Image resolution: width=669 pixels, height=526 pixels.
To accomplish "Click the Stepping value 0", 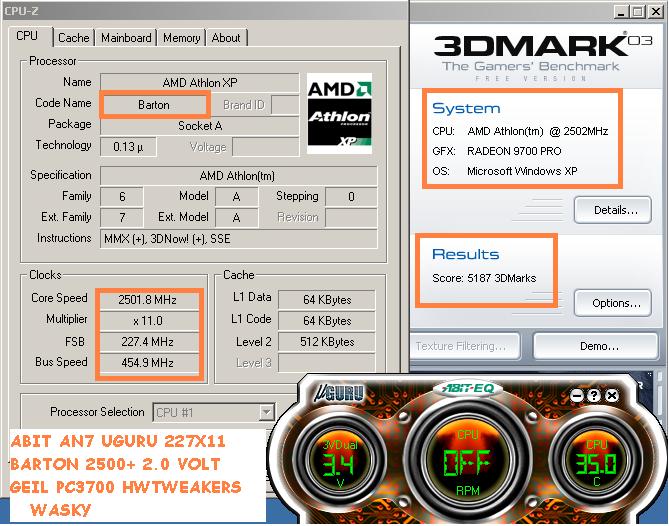I will 351,197.
